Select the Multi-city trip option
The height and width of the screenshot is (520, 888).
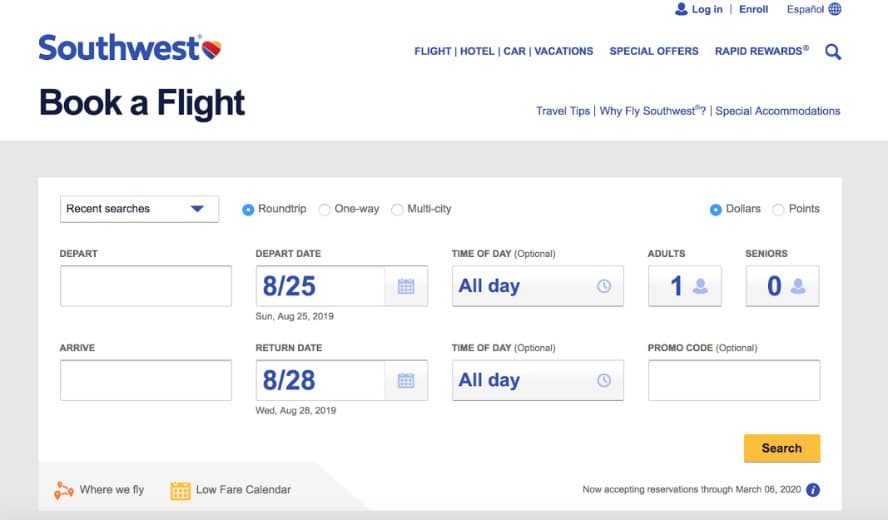coord(397,209)
